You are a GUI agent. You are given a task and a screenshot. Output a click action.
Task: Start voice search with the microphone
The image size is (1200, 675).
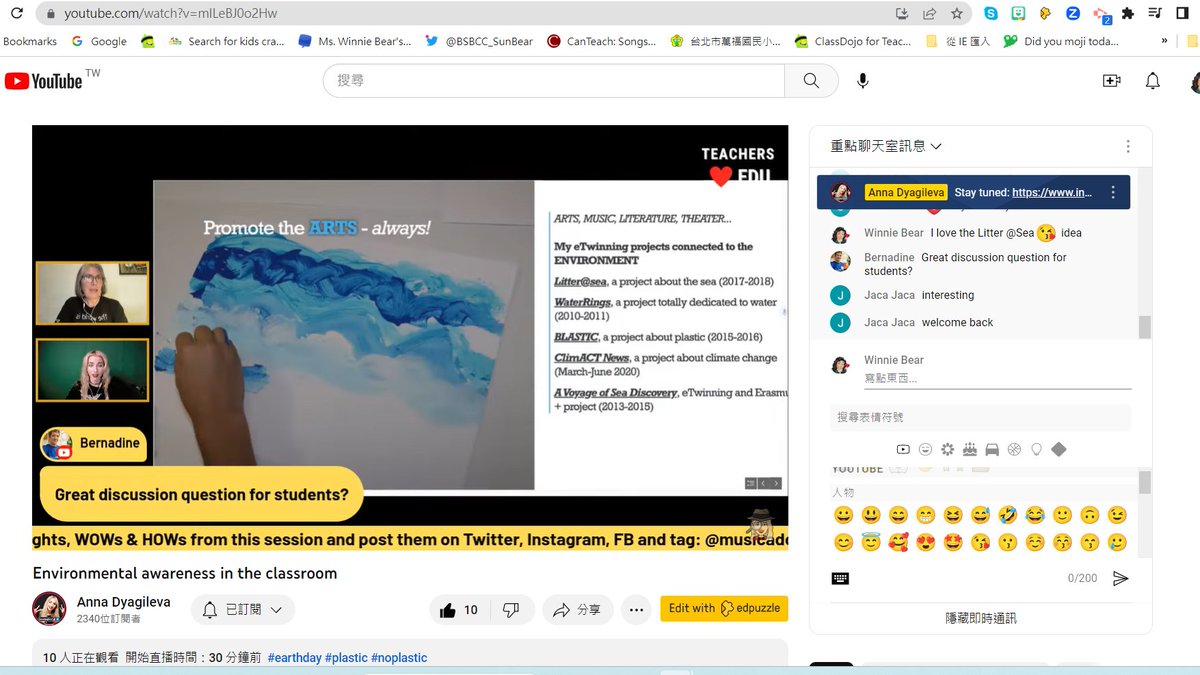(x=863, y=81)
